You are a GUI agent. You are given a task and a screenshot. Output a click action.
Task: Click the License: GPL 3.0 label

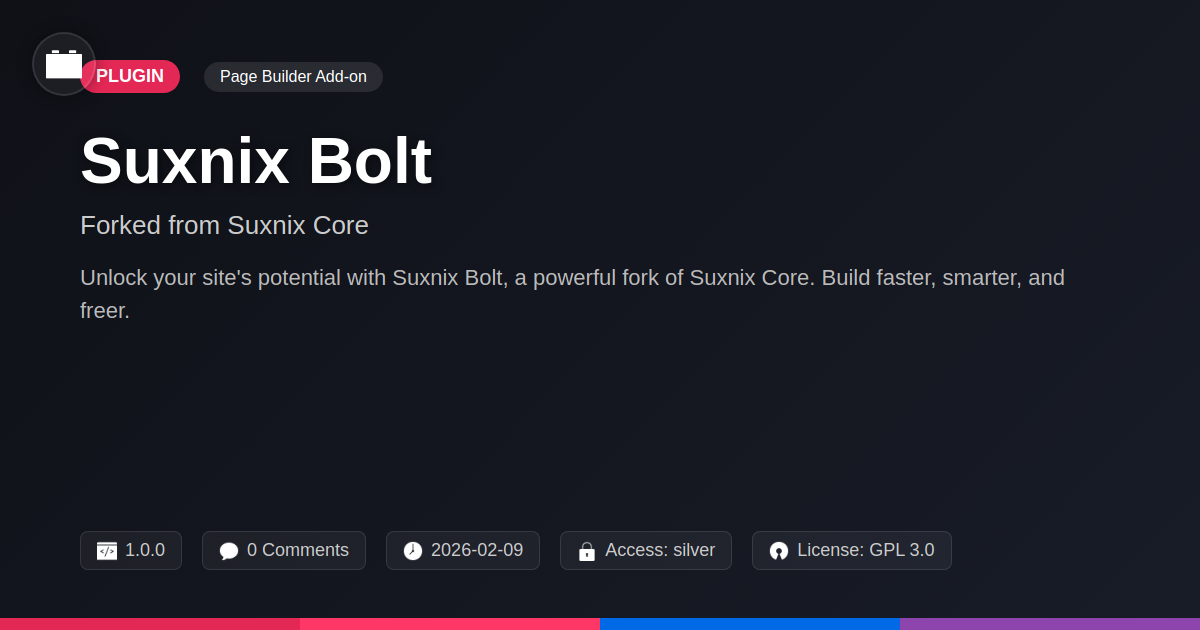pos(866,550)
